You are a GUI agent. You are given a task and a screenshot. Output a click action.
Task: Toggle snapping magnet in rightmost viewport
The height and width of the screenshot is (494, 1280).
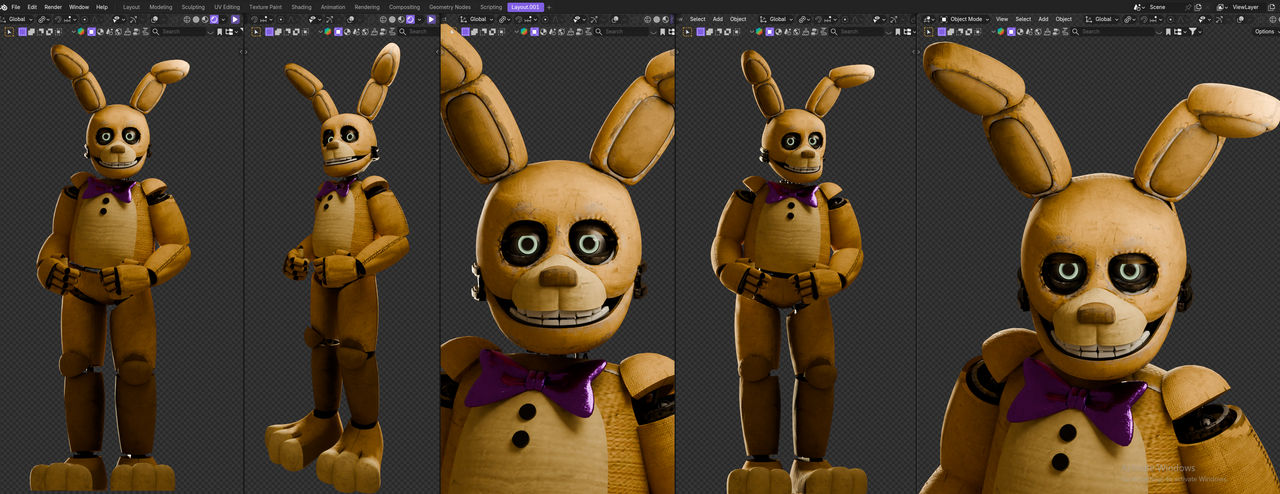(x=1144, y=19)
